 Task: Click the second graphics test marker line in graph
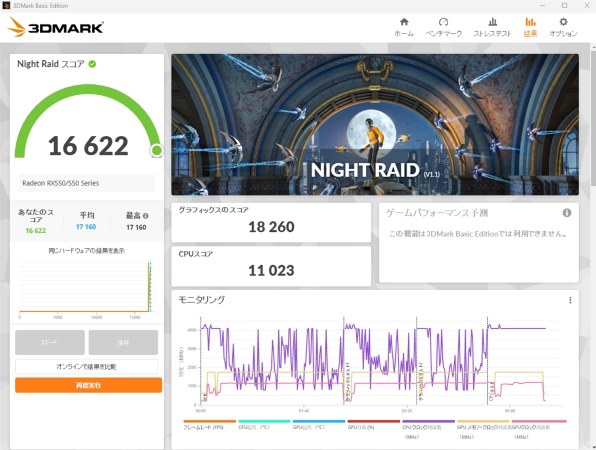(417, 361)
